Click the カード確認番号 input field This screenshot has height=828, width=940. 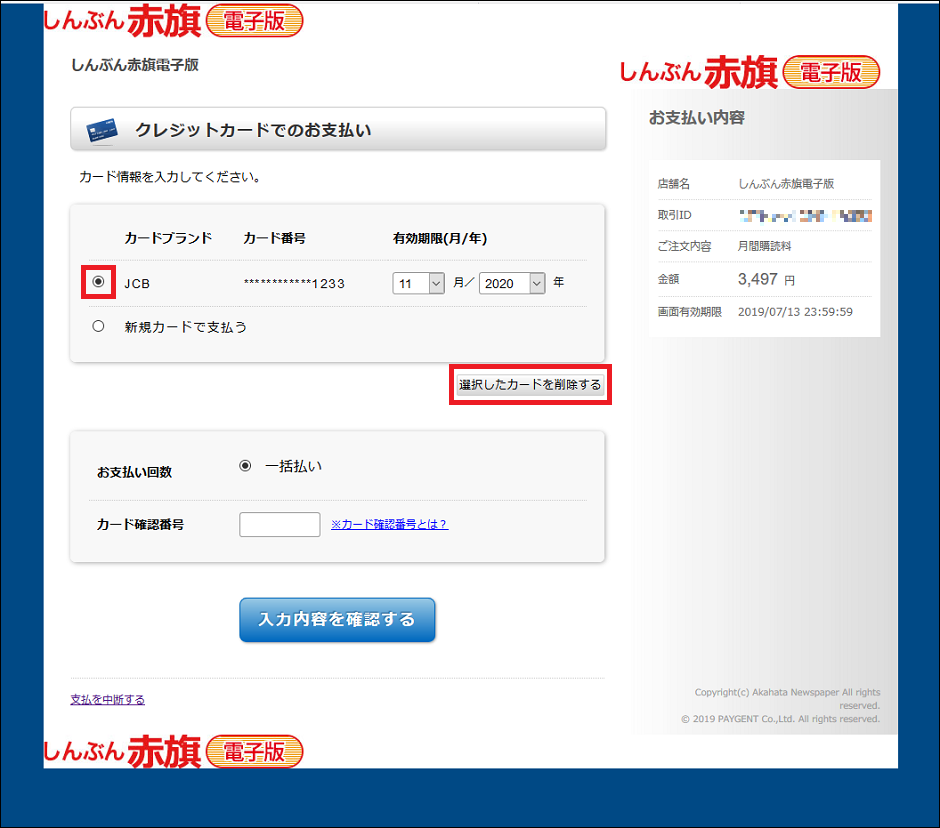coord(280,524)
